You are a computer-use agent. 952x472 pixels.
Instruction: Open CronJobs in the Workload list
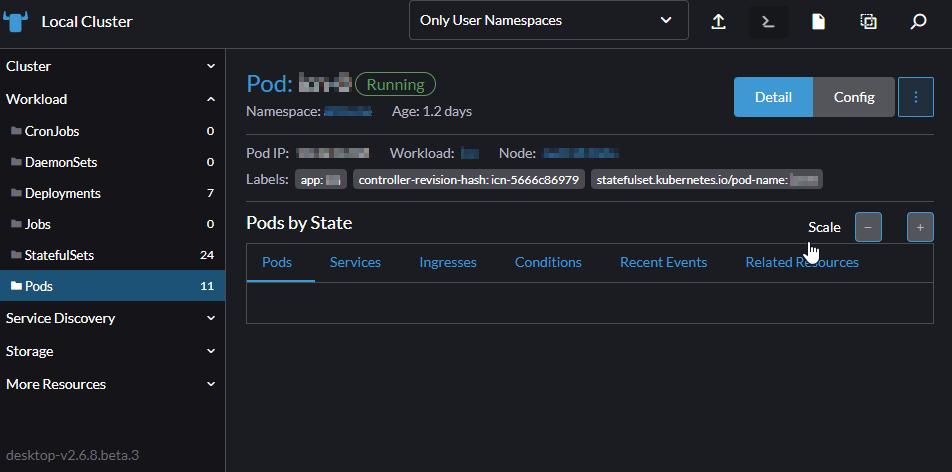[112, 131]
